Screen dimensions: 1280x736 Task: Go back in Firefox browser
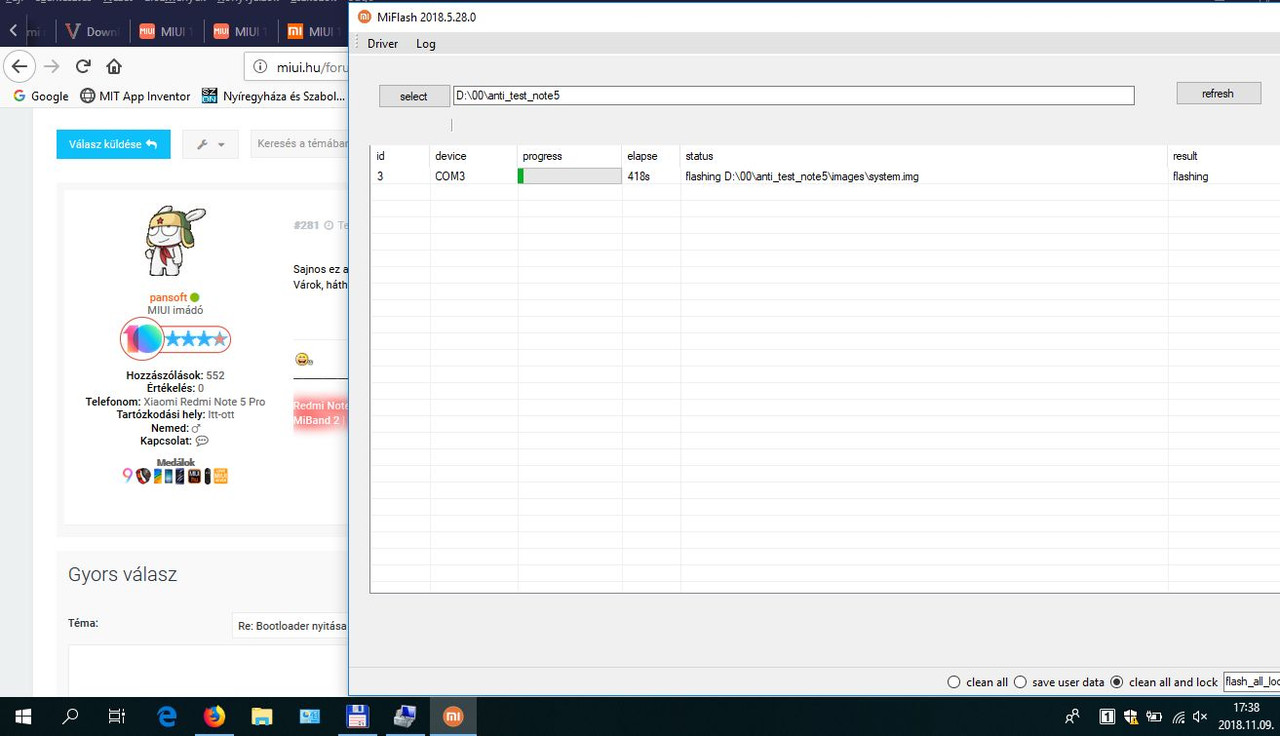click(x=19, y=66)
